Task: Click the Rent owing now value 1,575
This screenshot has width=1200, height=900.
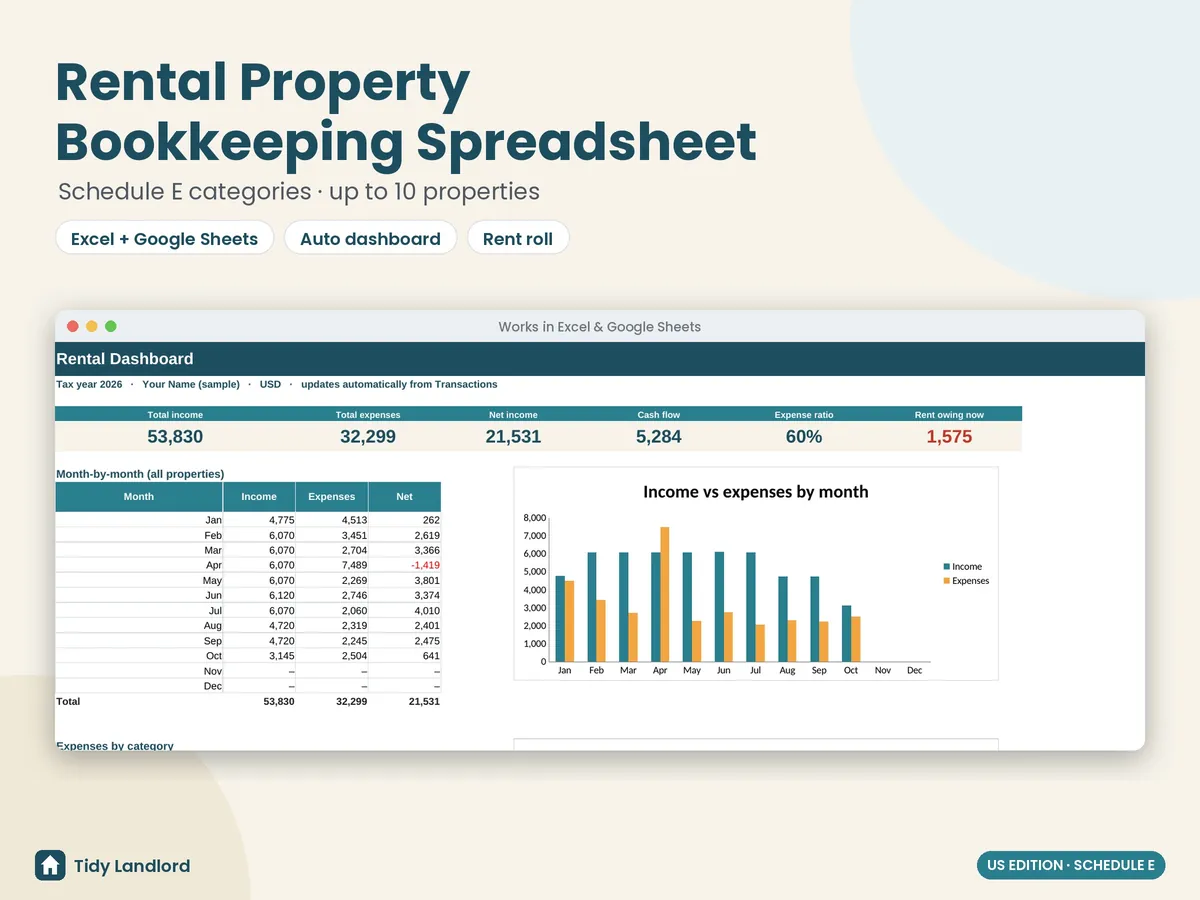Action: 949,437
